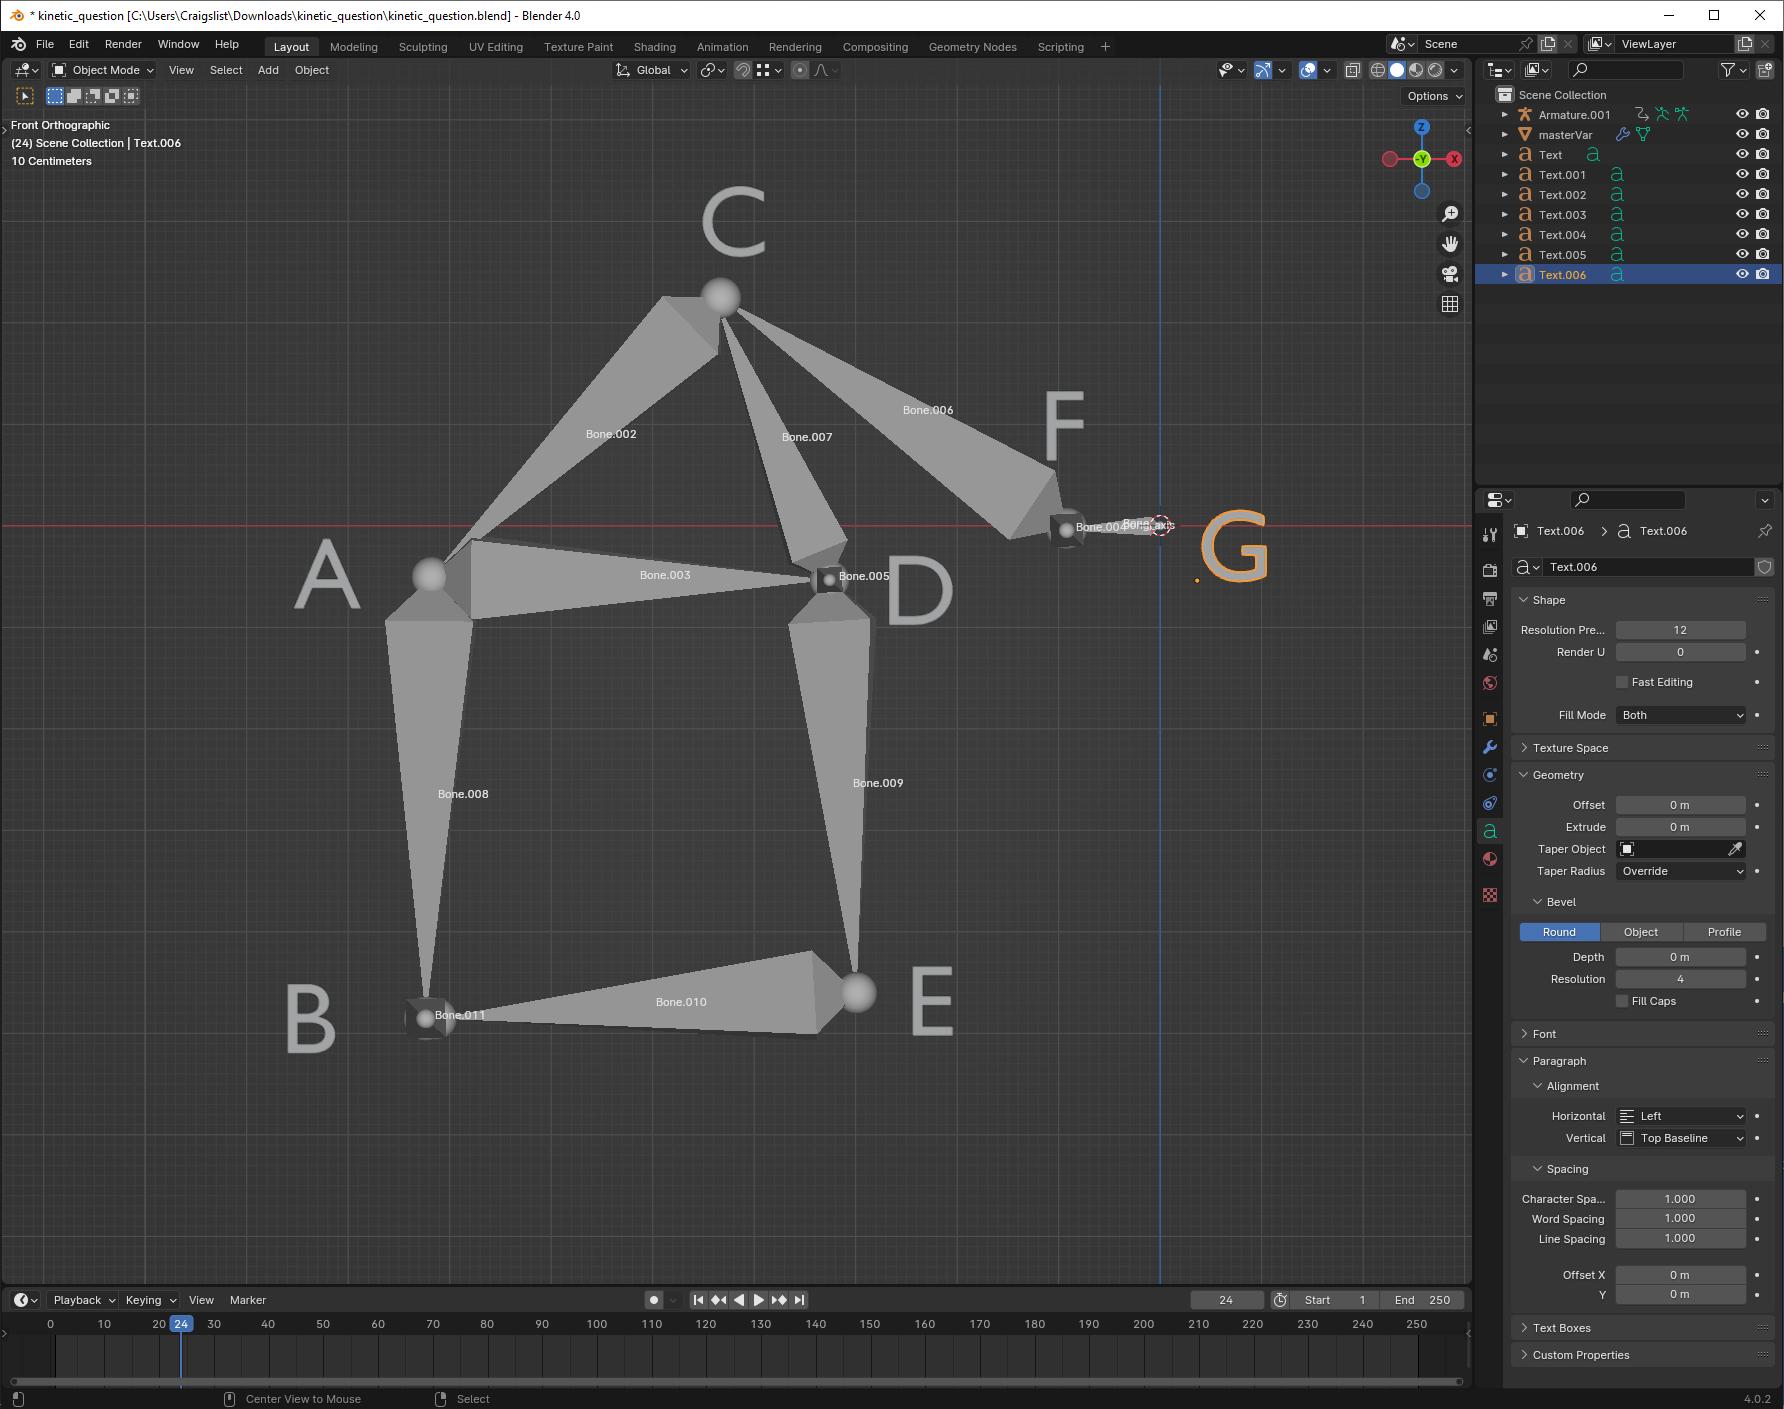This screenshot has width=1784, height=1409.
Task: Hide masterVar in the viewport
Action: tap(1742, 135)
